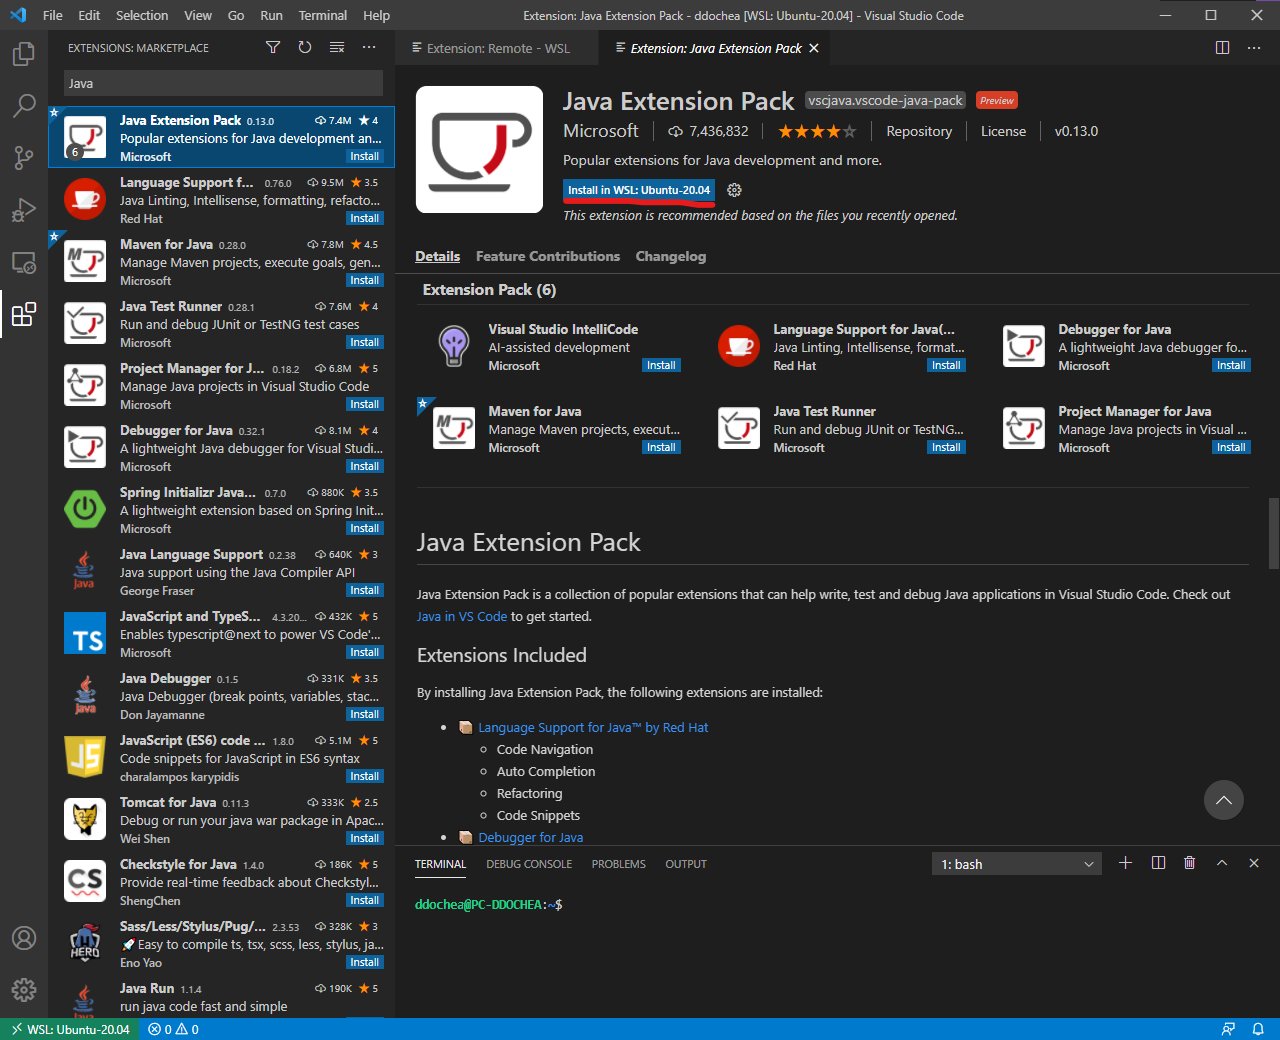Screen dimensions: 1280x1040
Task: Maximize the terminal panel with chevron
Action: pos(1222,863)
